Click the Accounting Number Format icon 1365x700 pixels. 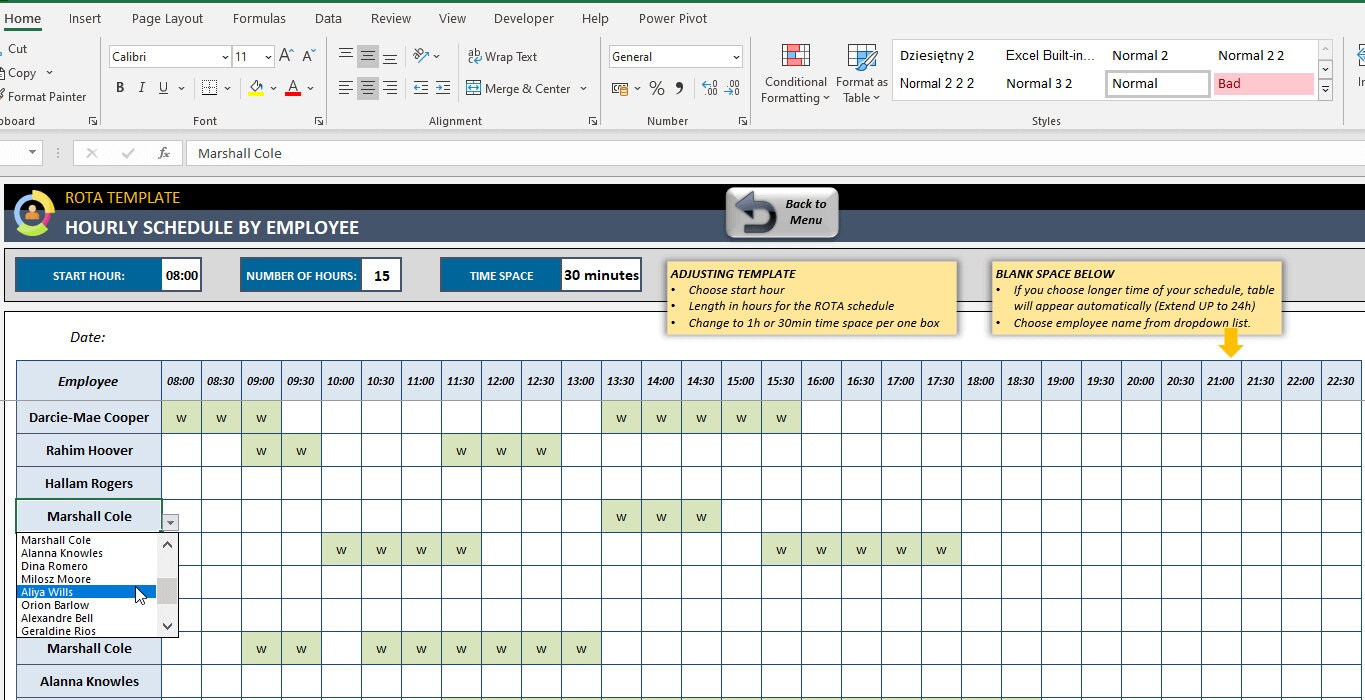[621, 88]
